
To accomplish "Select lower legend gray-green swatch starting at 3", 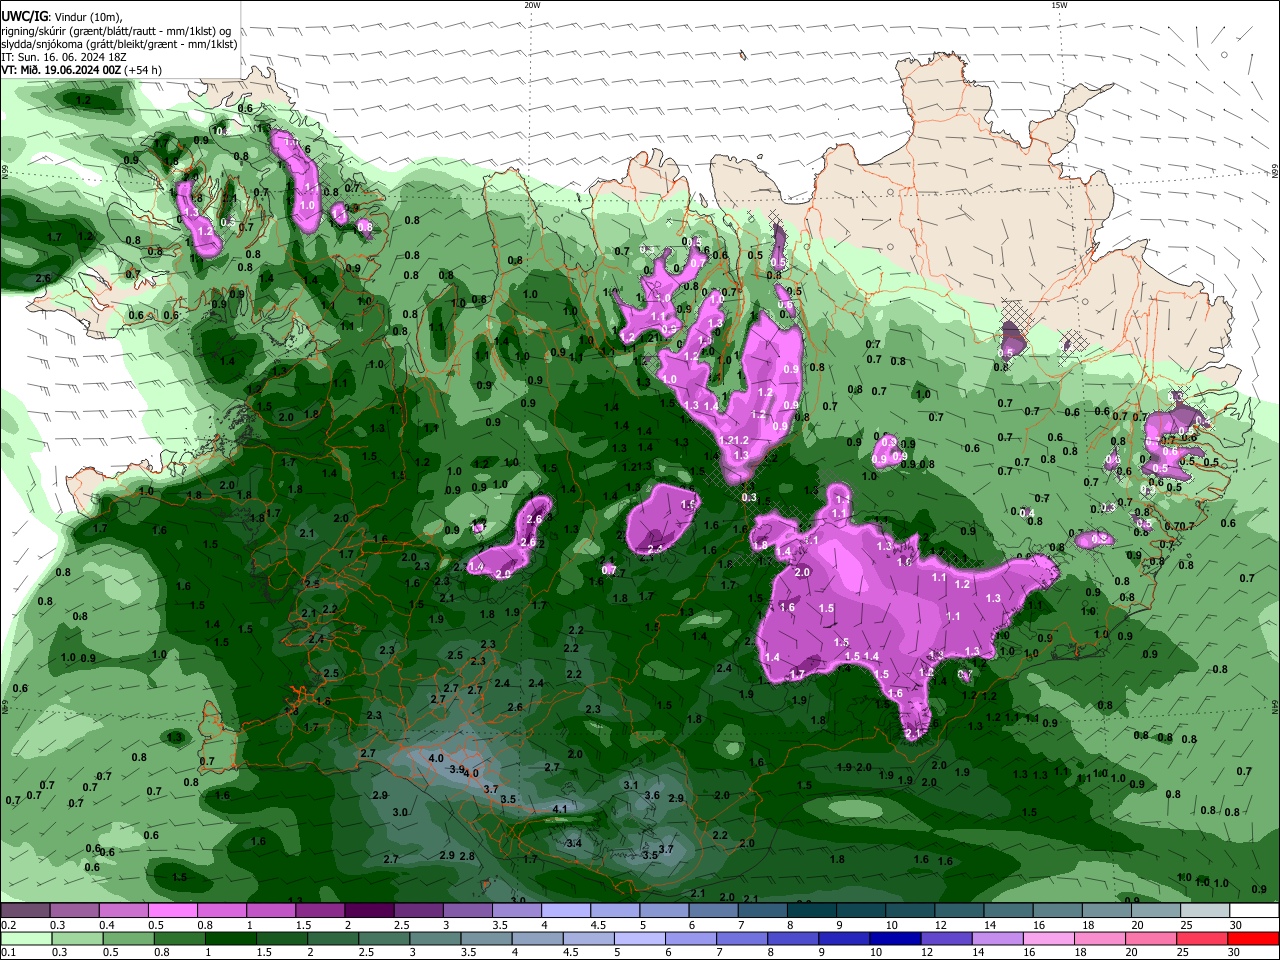I will coord(436,939).
